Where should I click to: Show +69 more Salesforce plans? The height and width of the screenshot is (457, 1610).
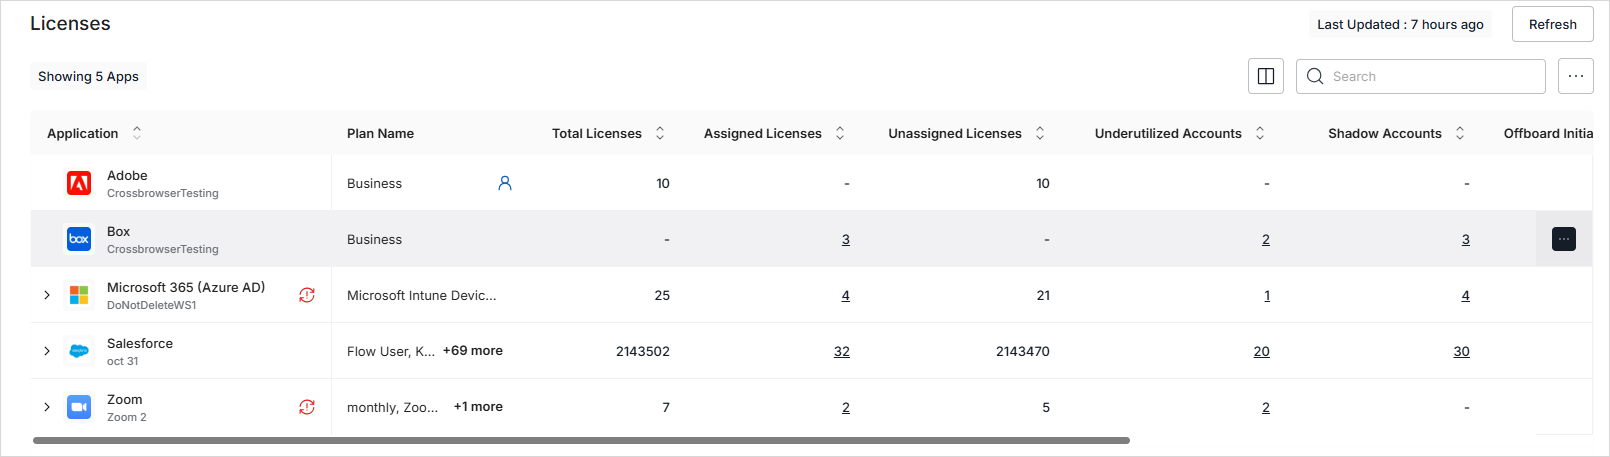(473, 351)
